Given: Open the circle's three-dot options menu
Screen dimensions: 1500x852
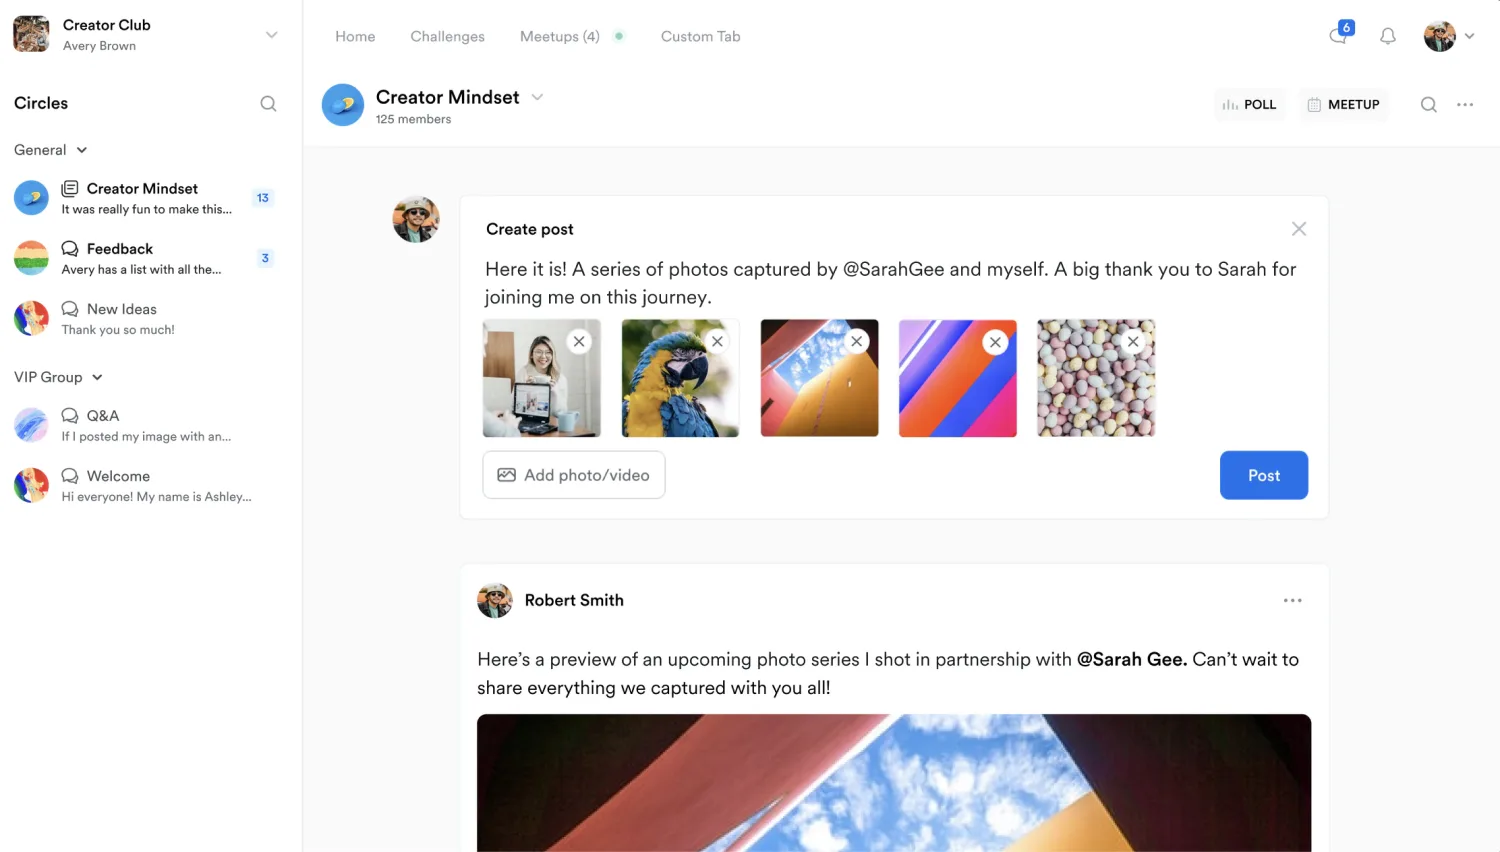Looking at the screenshot, I should pyautogui.click(x=1465, y=104).
